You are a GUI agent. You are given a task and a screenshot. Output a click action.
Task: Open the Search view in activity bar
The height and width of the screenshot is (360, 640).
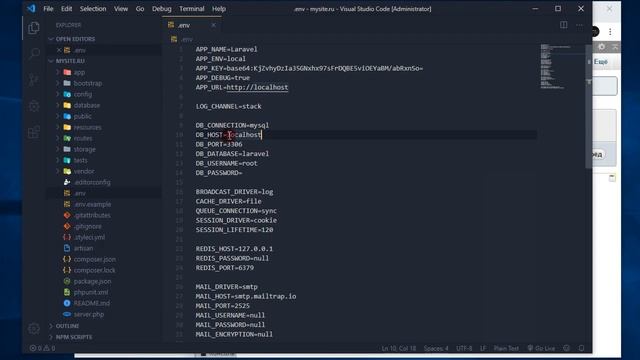[34, 53]
